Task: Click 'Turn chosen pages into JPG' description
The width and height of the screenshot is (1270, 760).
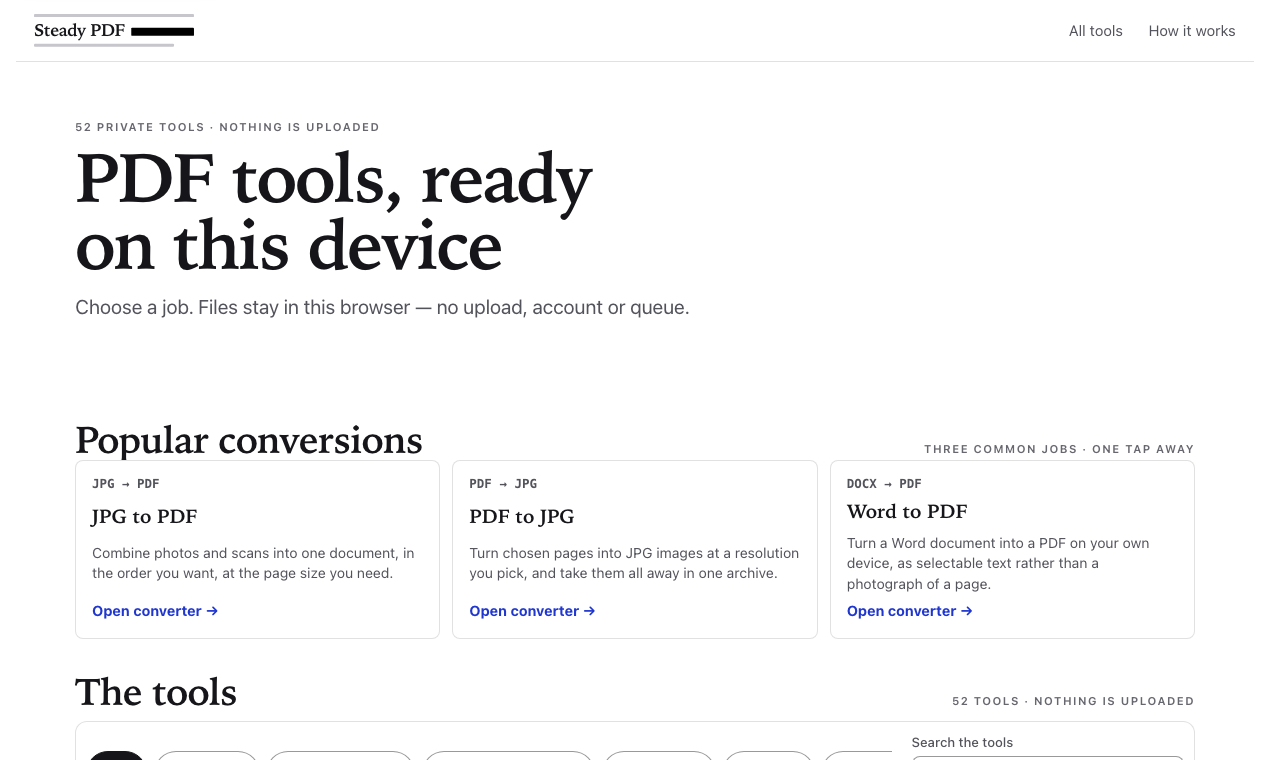Action: tap(634, 563)
